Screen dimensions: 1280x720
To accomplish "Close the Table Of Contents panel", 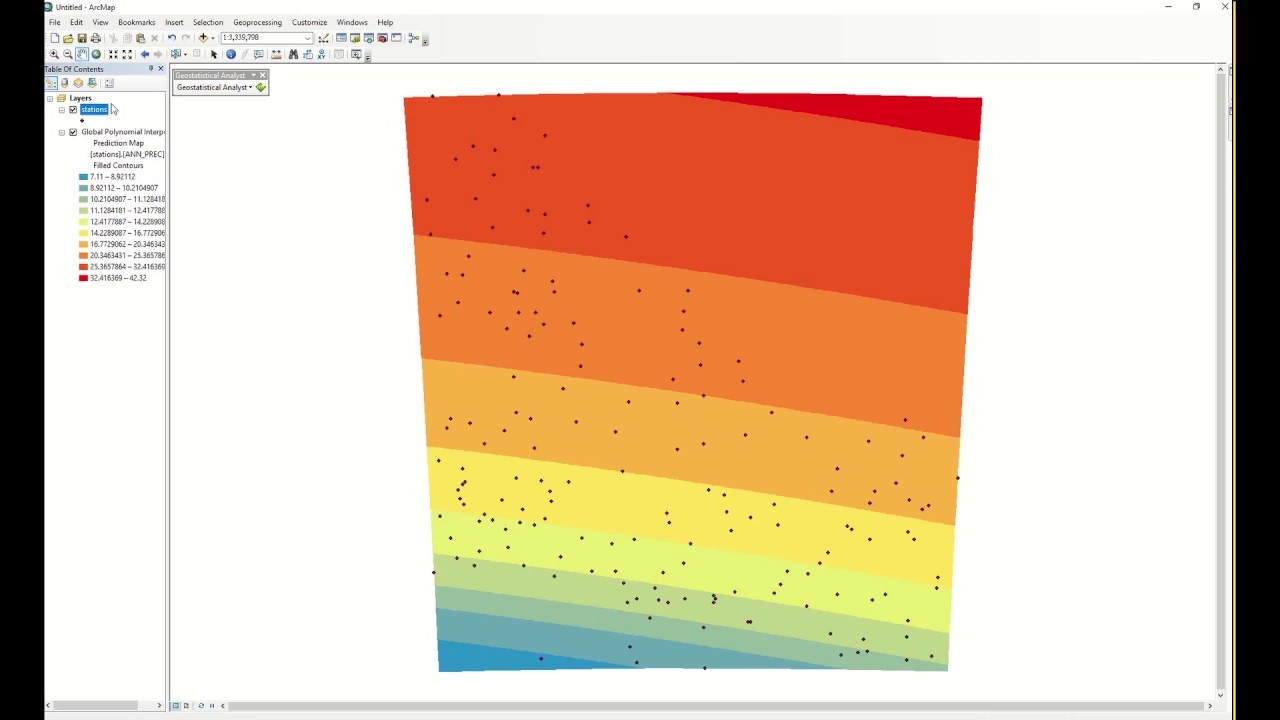I will (x=160, y=69).
